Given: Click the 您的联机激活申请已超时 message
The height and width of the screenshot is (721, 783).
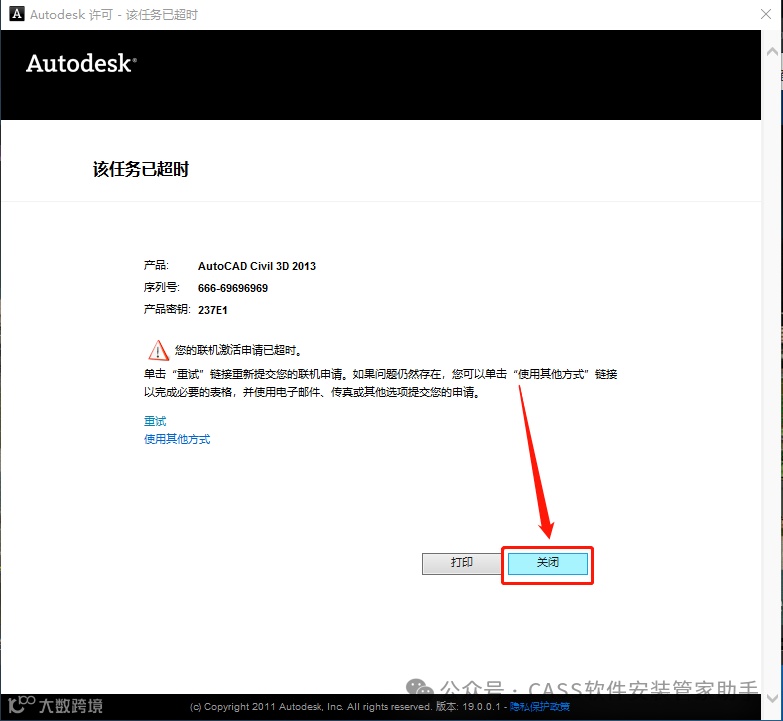Looking at the screenshot, I should point(238,350).
